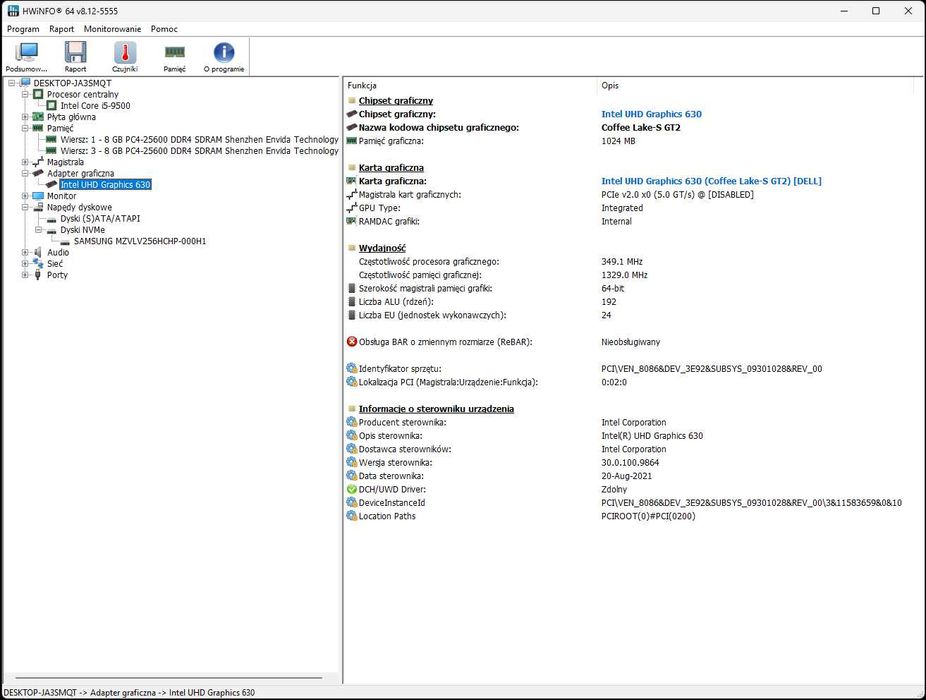Image resolution: width=926 pixels, height=700 pixels.
Task: Collapse the Napędy dyskowe node
Action: (25, 207)
